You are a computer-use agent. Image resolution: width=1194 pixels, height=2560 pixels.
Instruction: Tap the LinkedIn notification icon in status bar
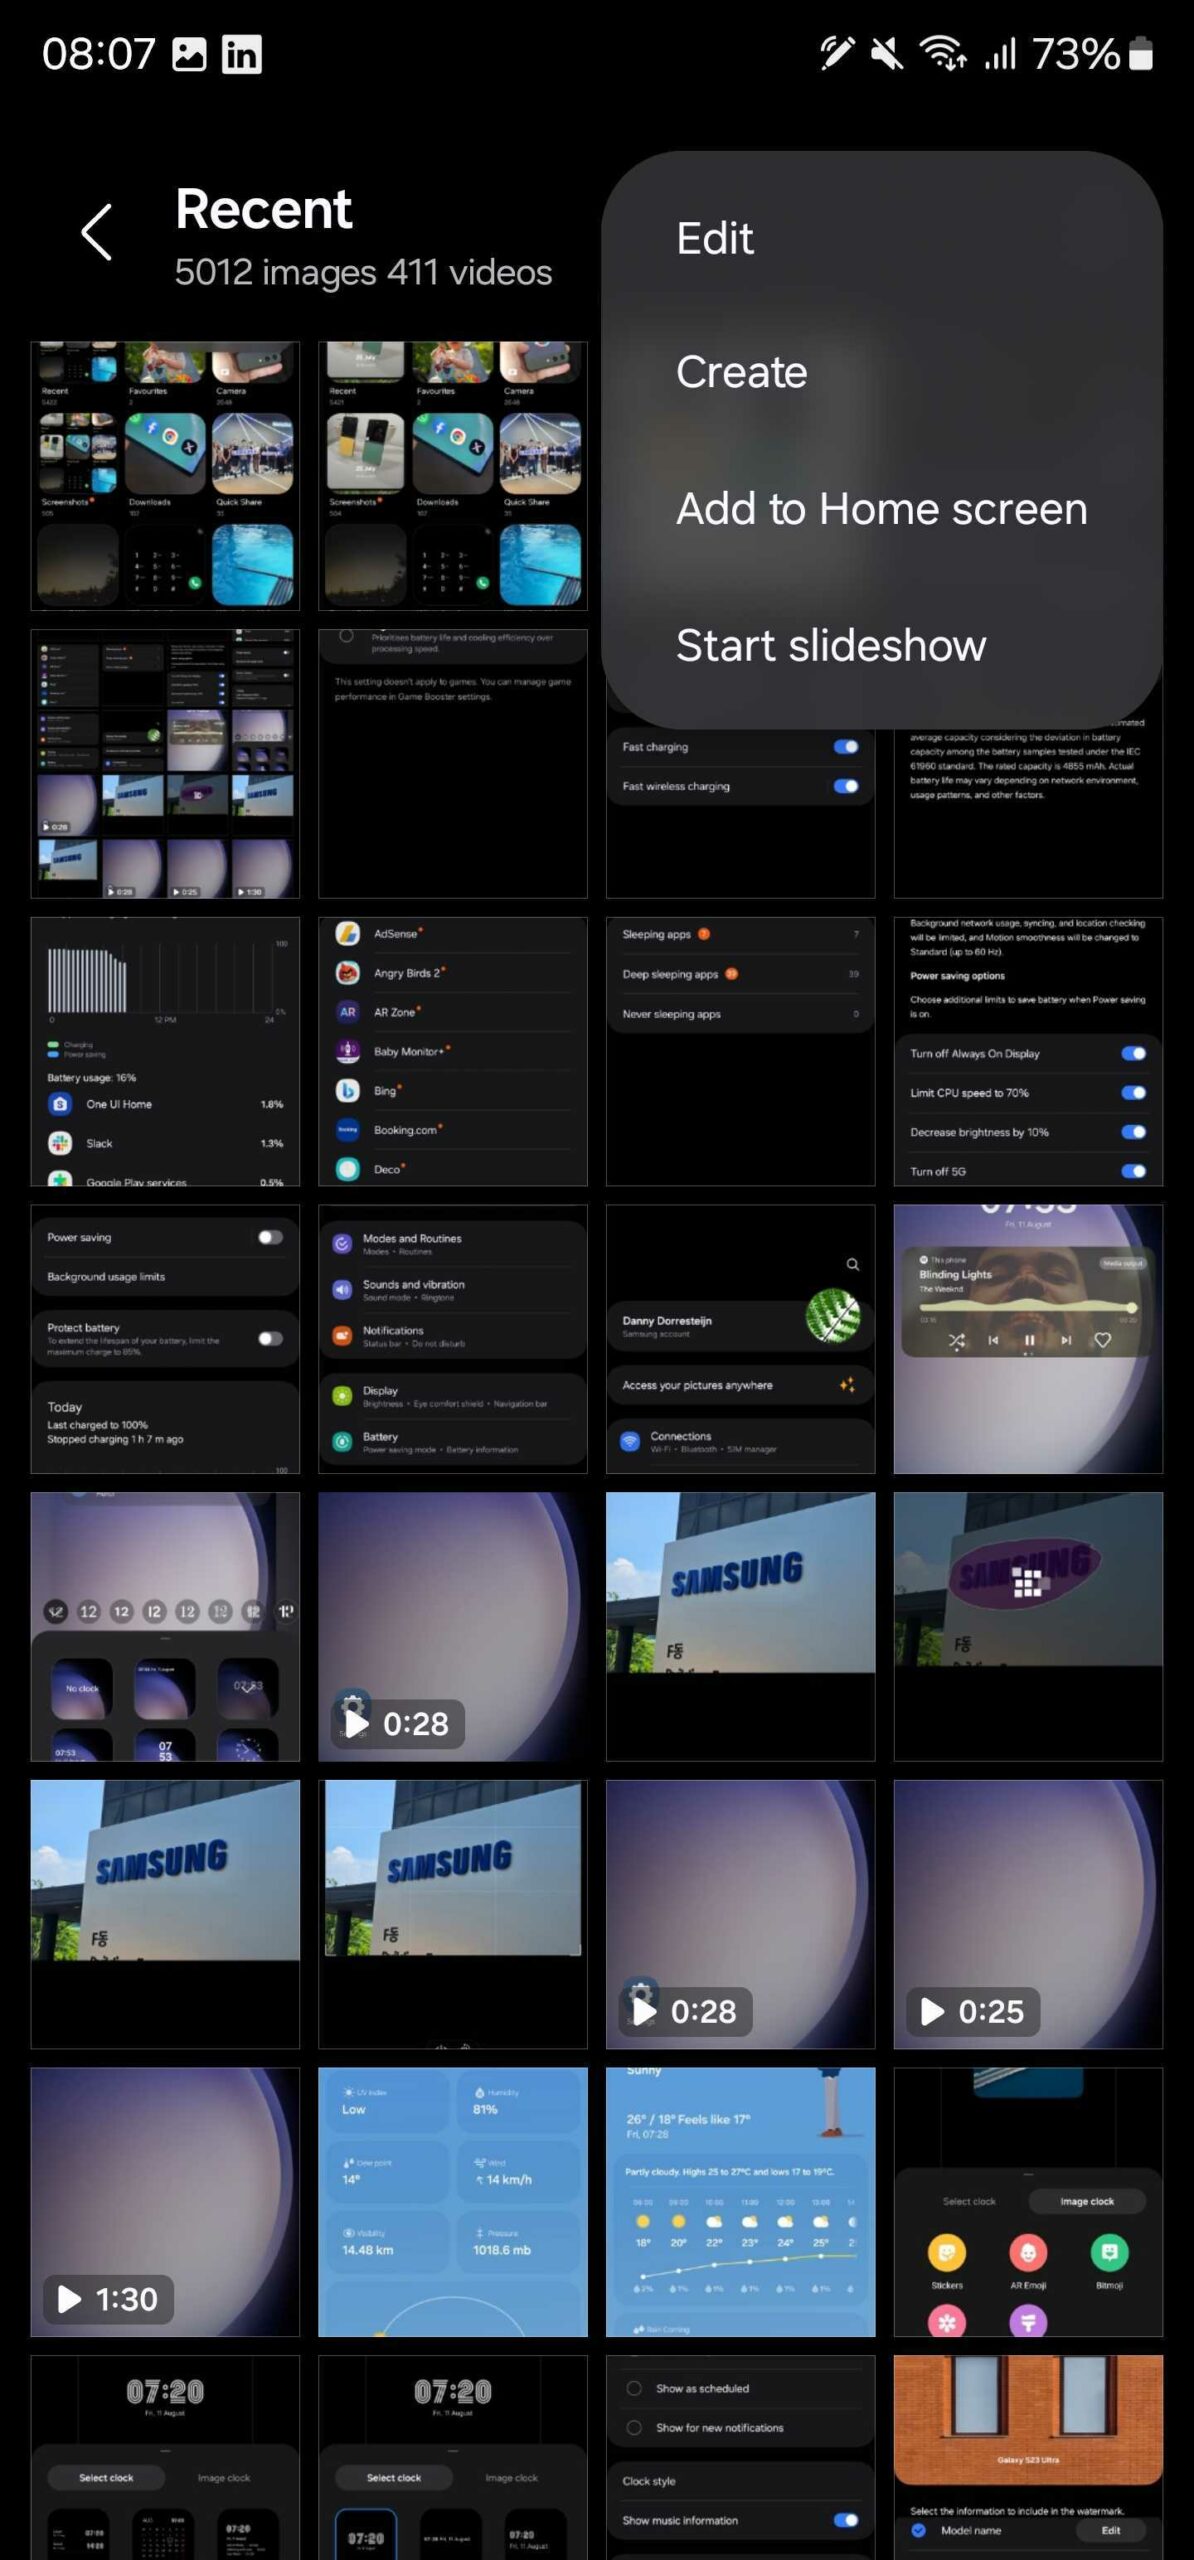241,54
